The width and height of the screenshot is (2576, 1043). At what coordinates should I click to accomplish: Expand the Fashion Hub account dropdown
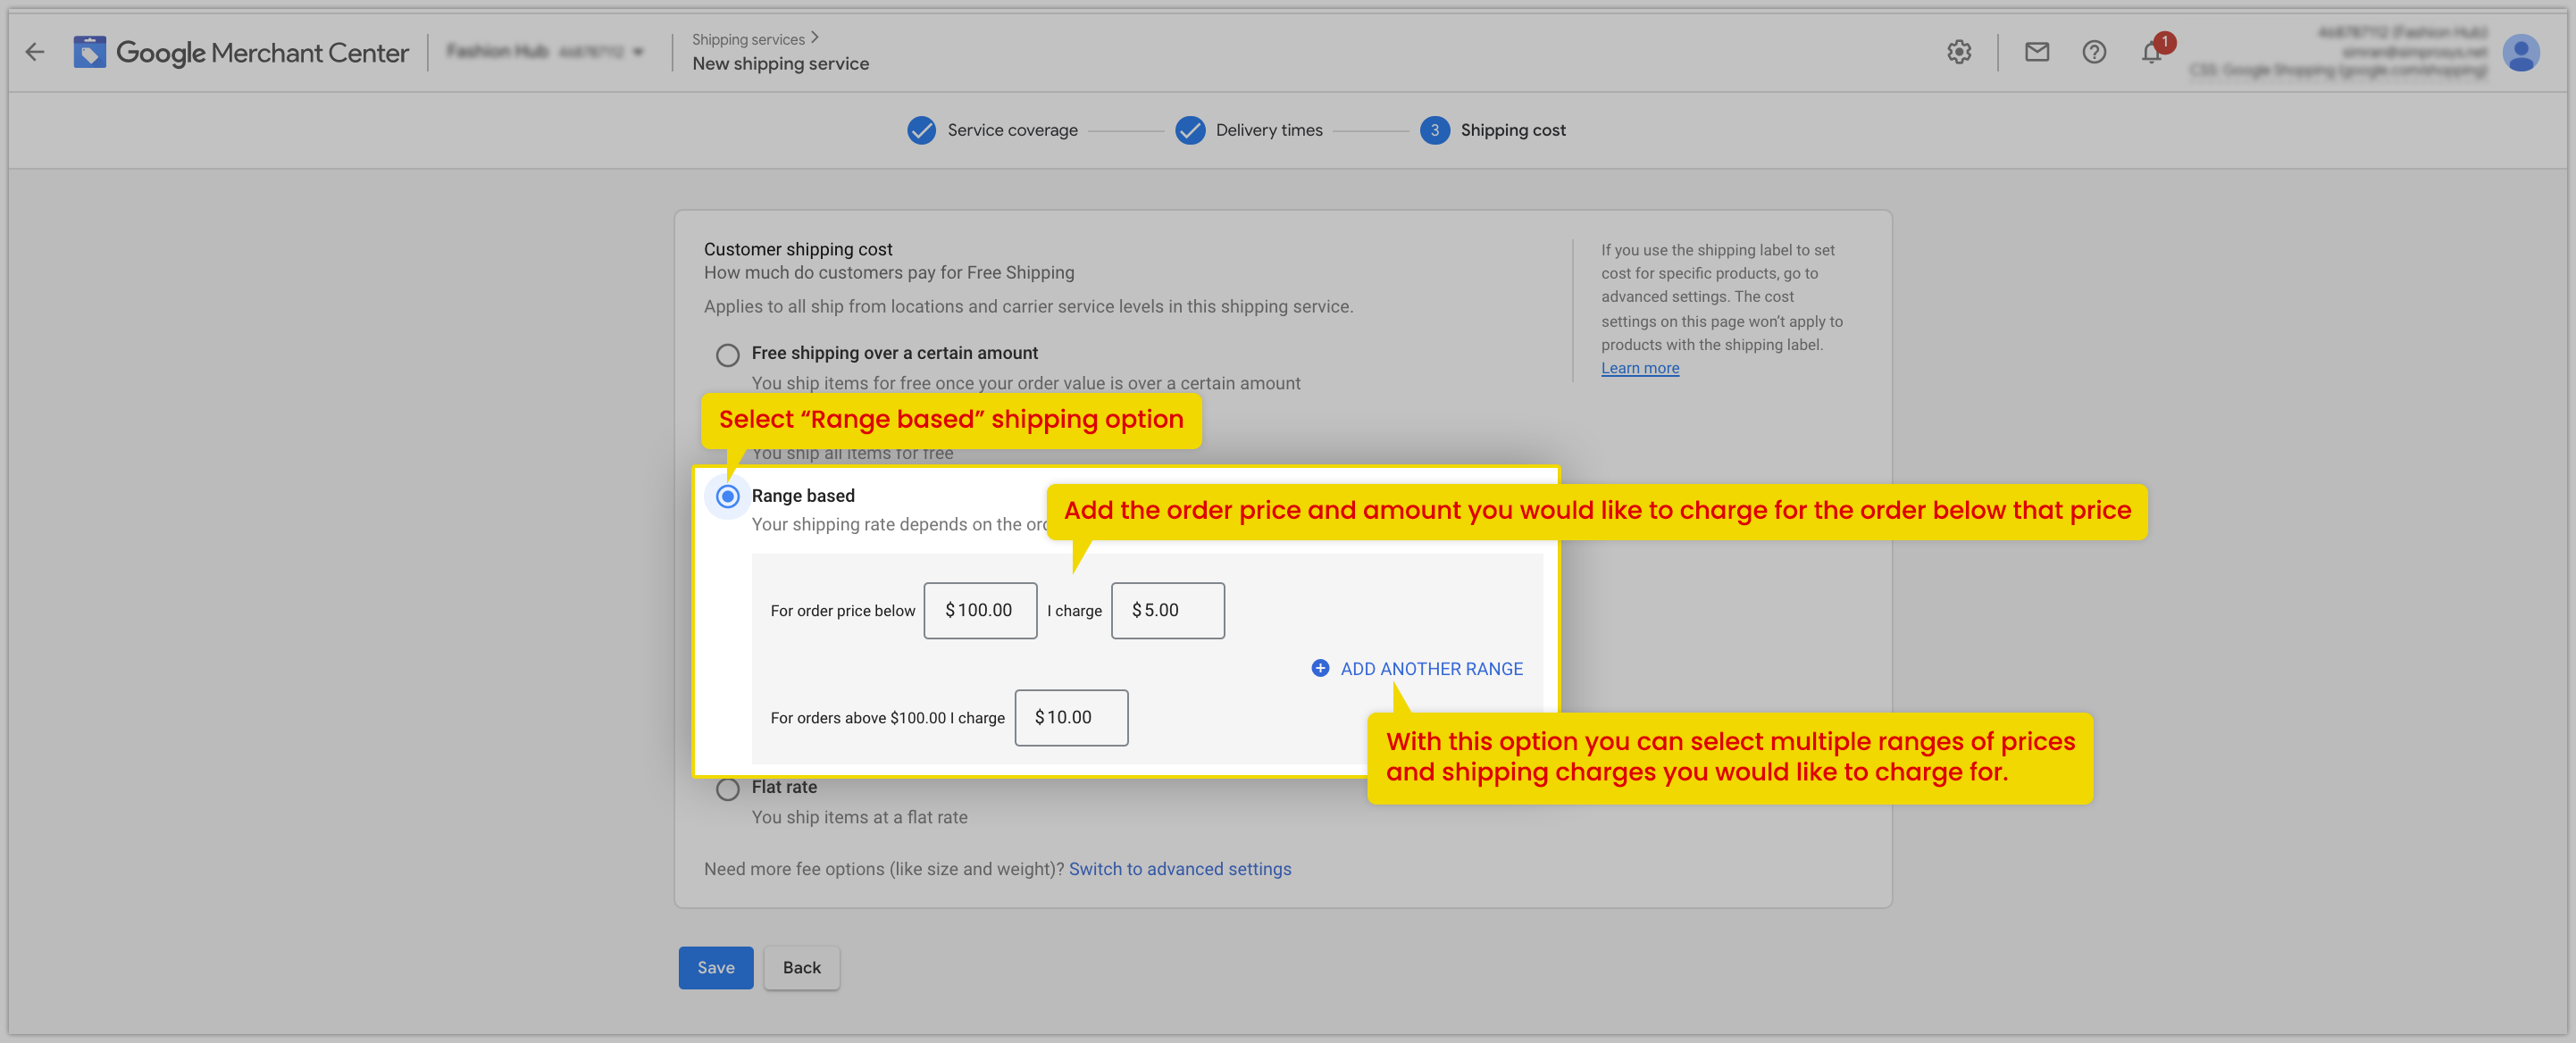tap(545, 51)
